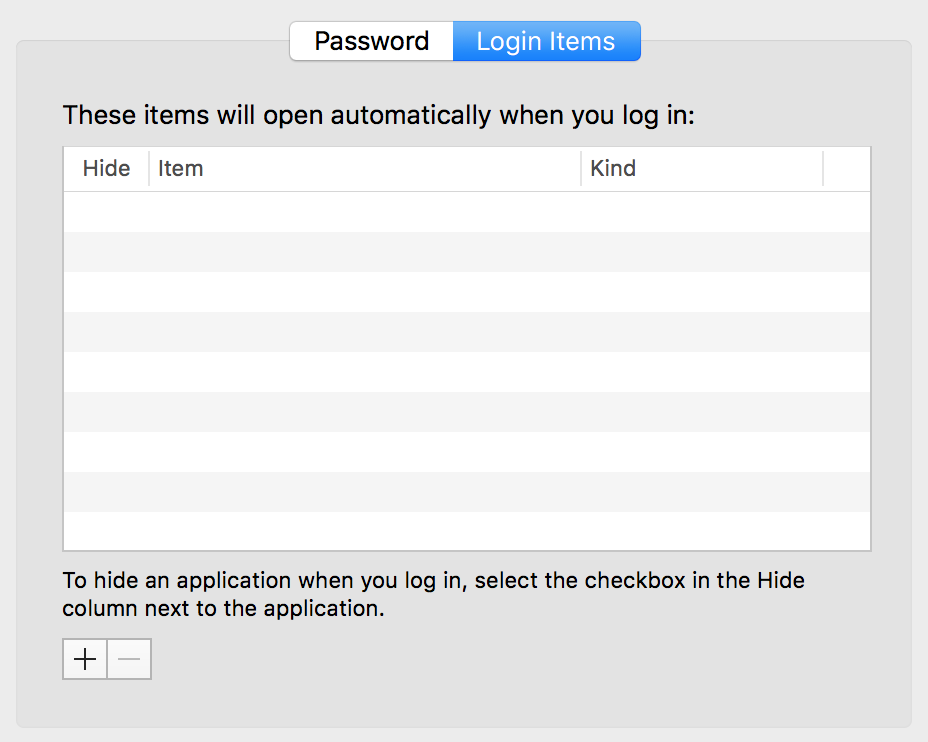Add a login item with plus button
This screenshot has width=928, height=742.
86,660
